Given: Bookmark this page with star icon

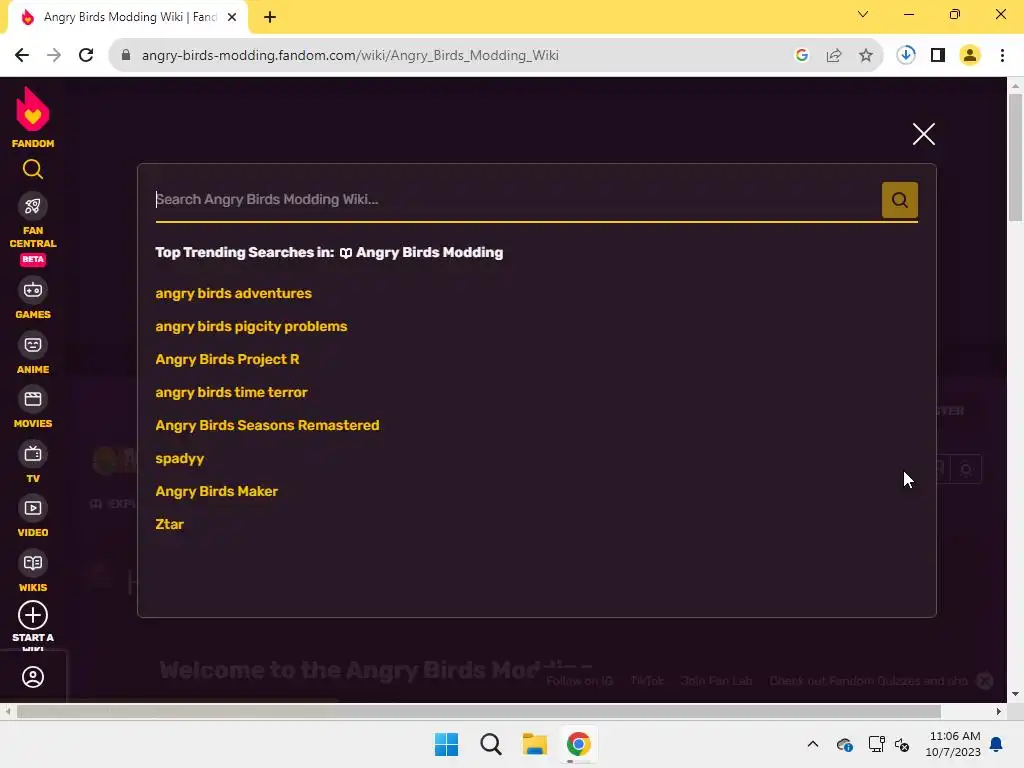Looking at the screenshot, I should (866, 56).
